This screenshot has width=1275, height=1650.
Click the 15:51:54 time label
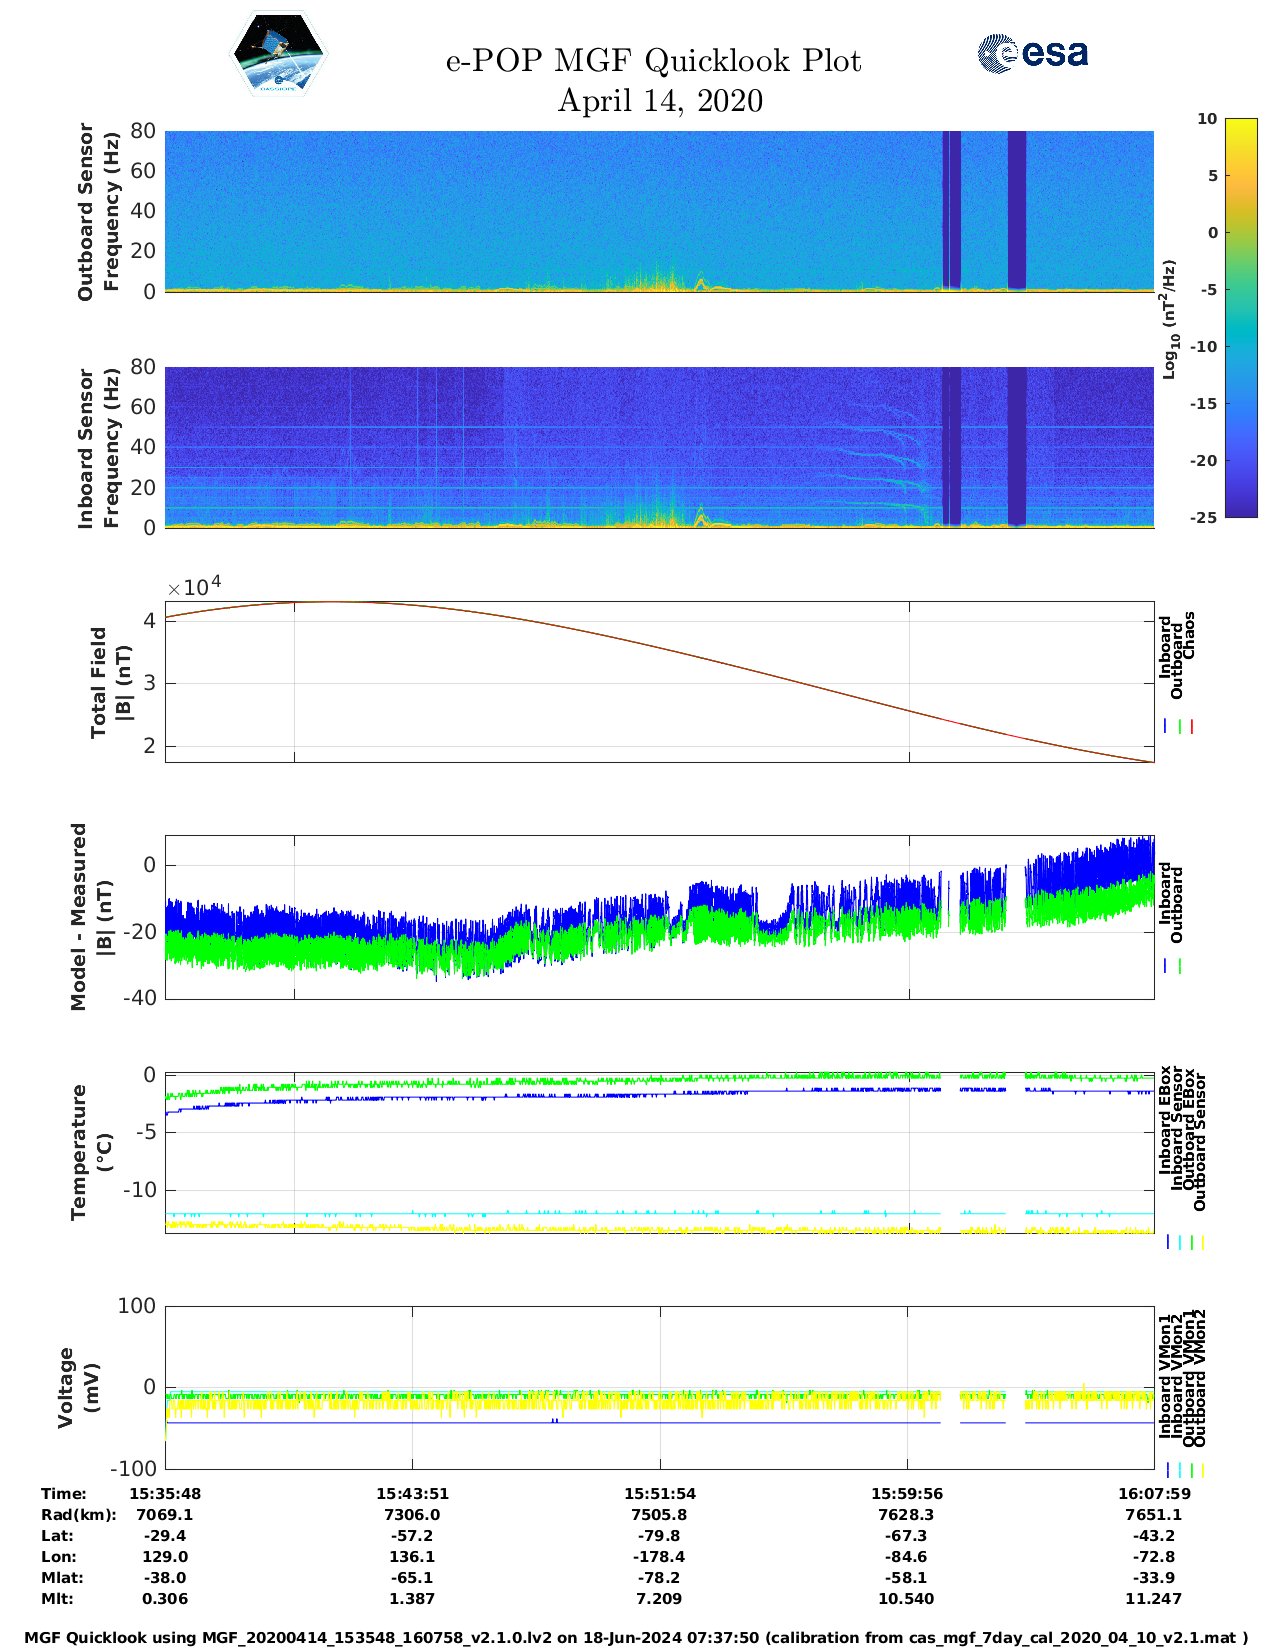659,1493
